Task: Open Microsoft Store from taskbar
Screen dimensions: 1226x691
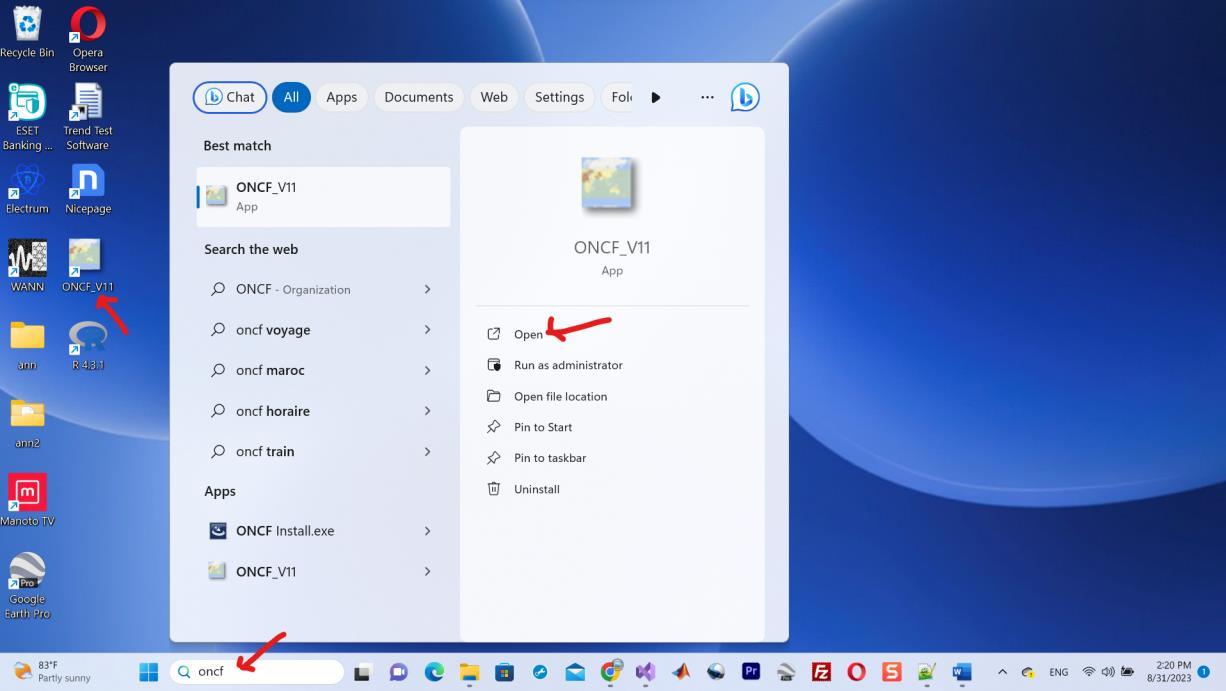Action: 505,671
